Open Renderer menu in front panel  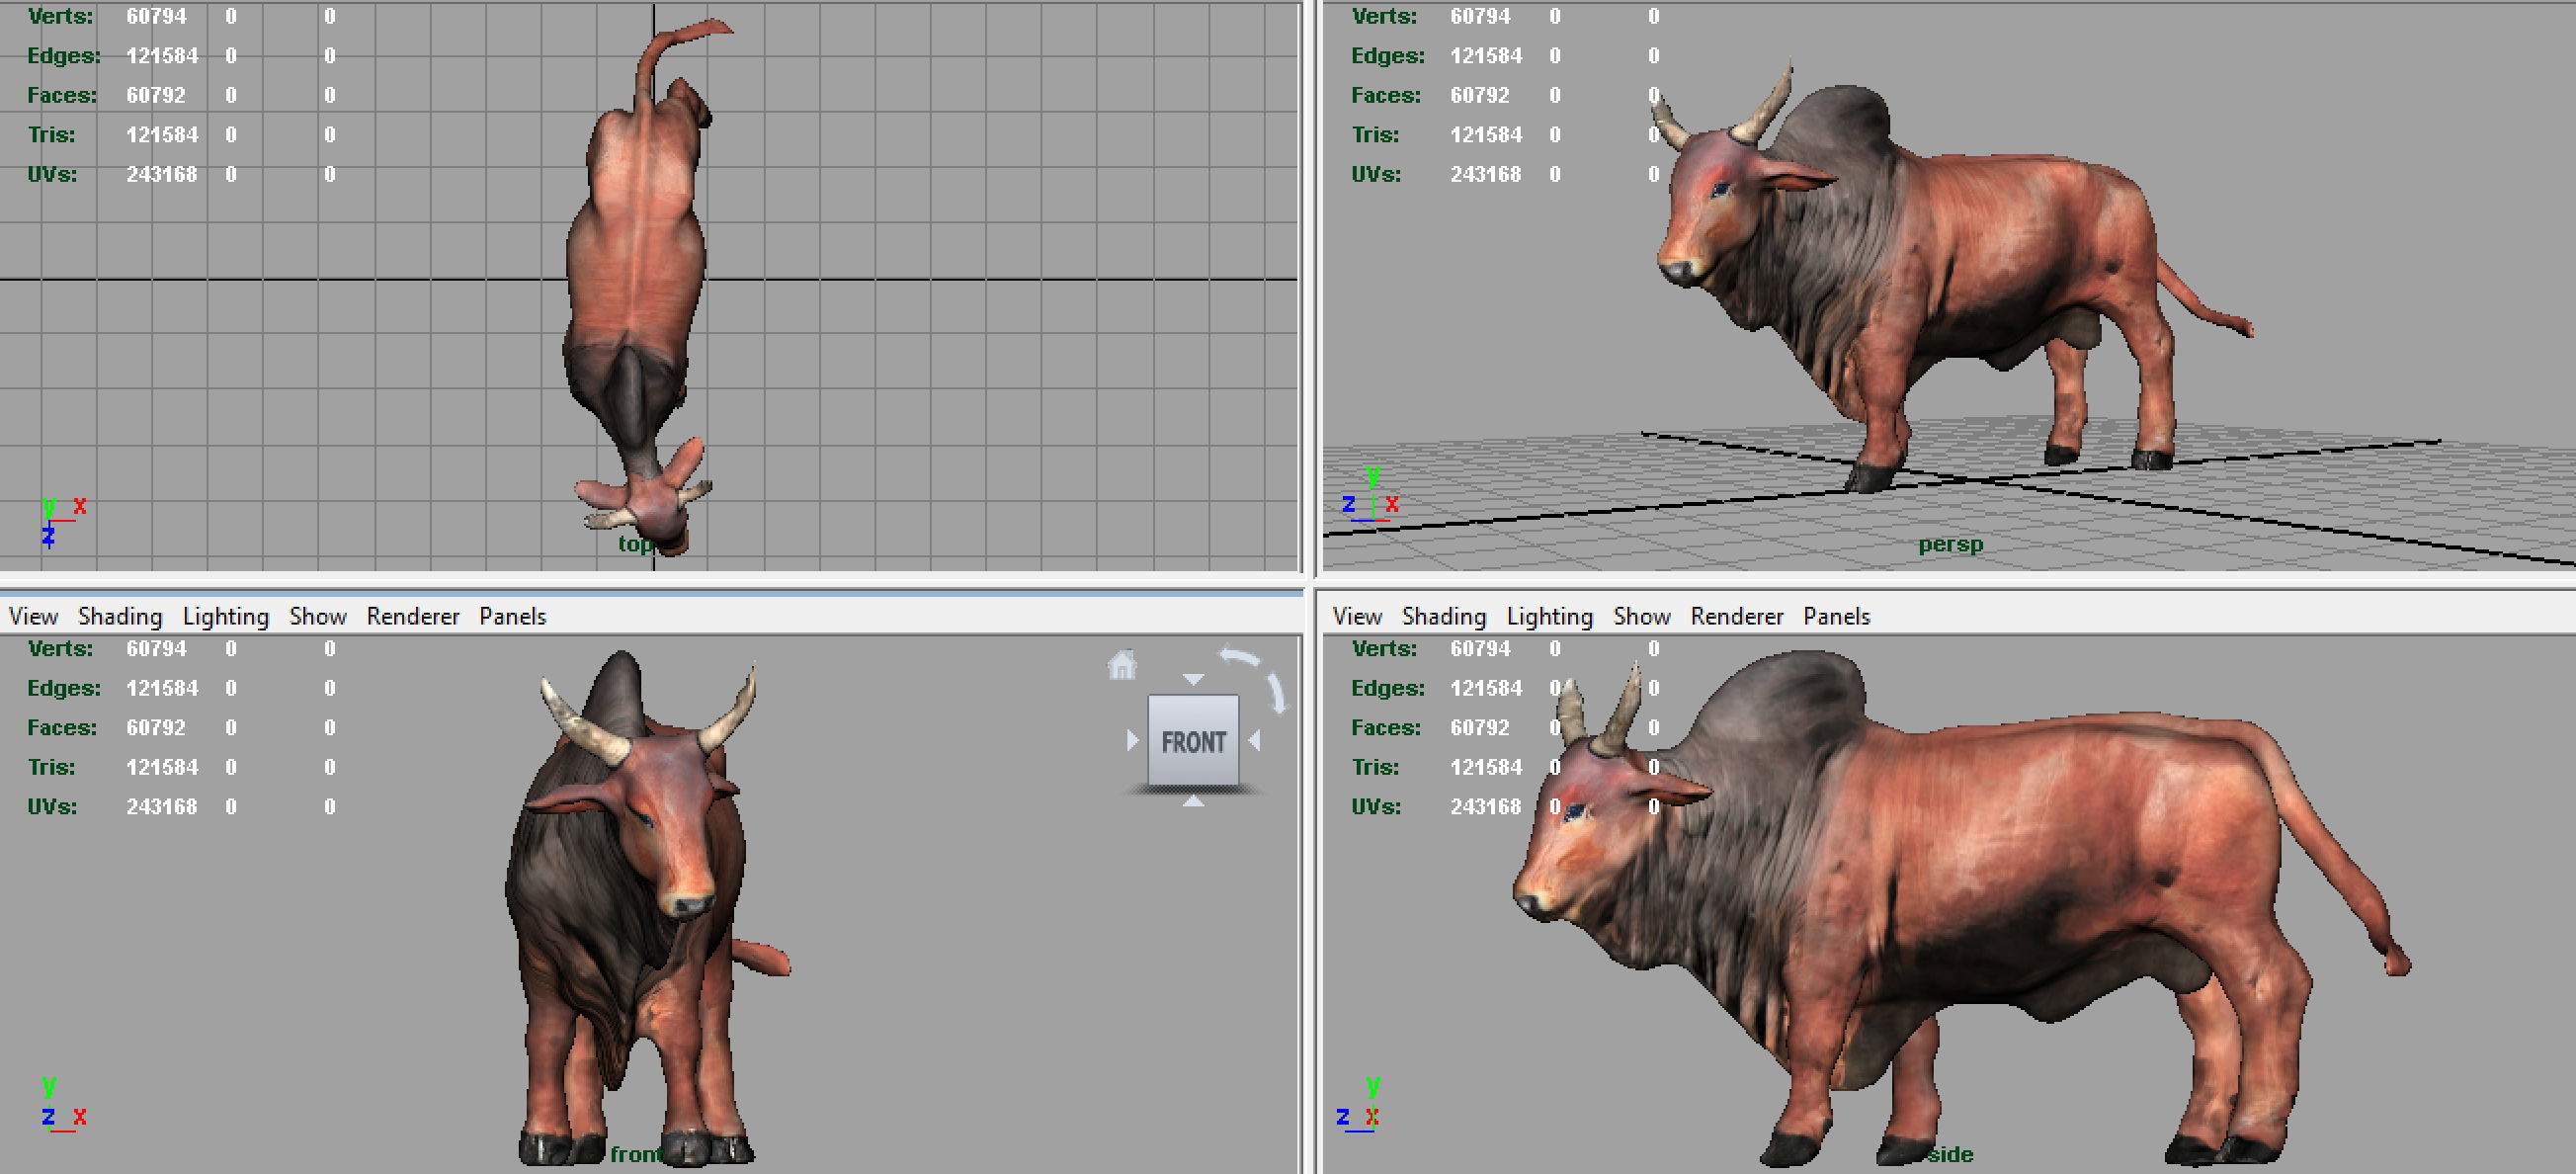(413, 616)
